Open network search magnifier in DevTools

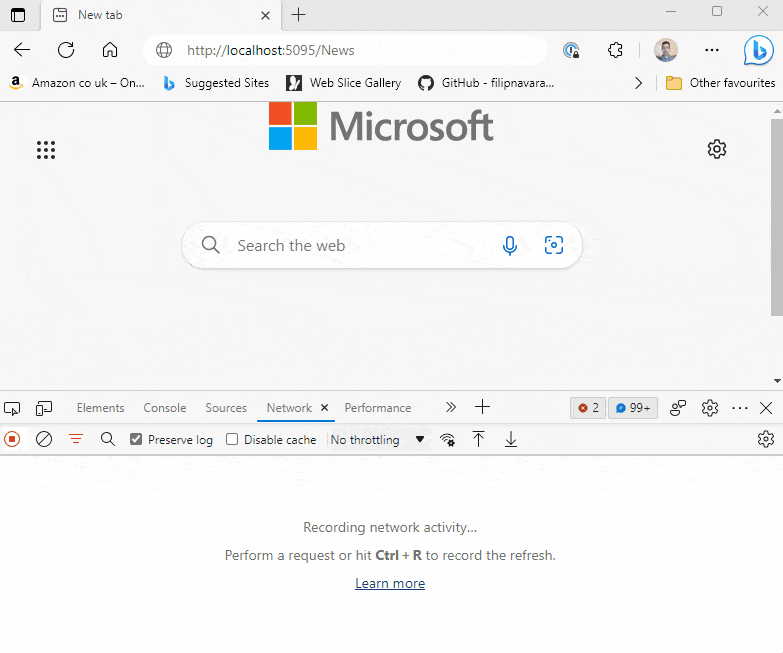108,439
